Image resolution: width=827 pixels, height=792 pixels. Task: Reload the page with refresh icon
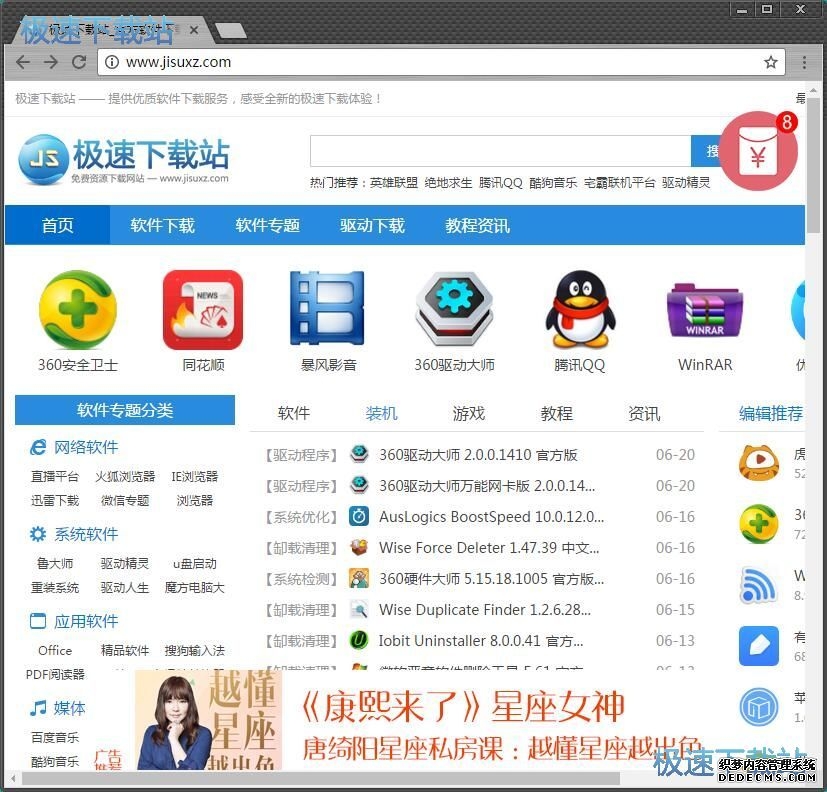pyautogui.click(x=79, y=62)
